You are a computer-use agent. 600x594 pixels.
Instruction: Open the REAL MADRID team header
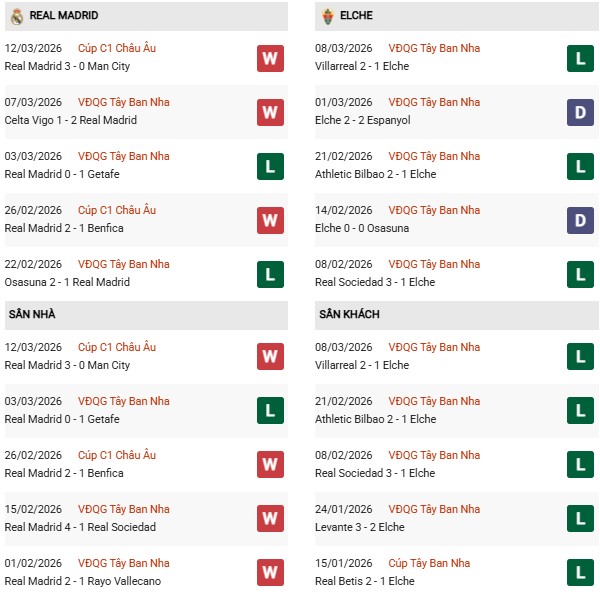[x=64, y=16]
